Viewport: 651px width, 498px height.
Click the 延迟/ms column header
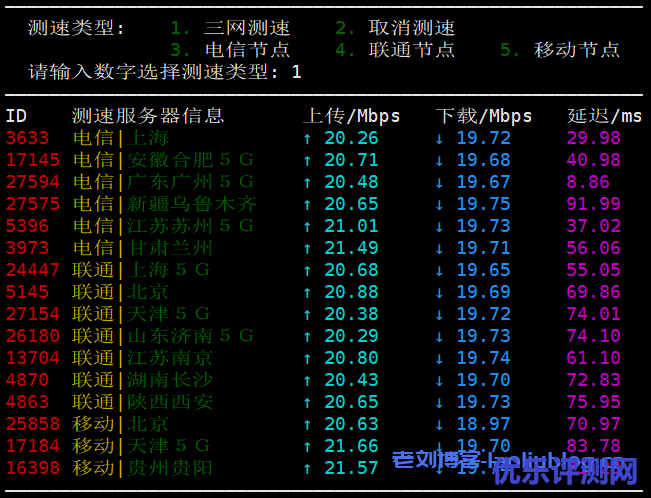click(604, 116)
